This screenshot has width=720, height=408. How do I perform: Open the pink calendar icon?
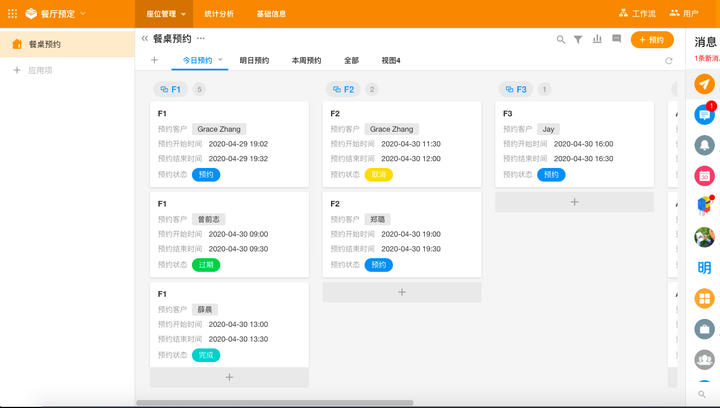click(x=704, y=176)
